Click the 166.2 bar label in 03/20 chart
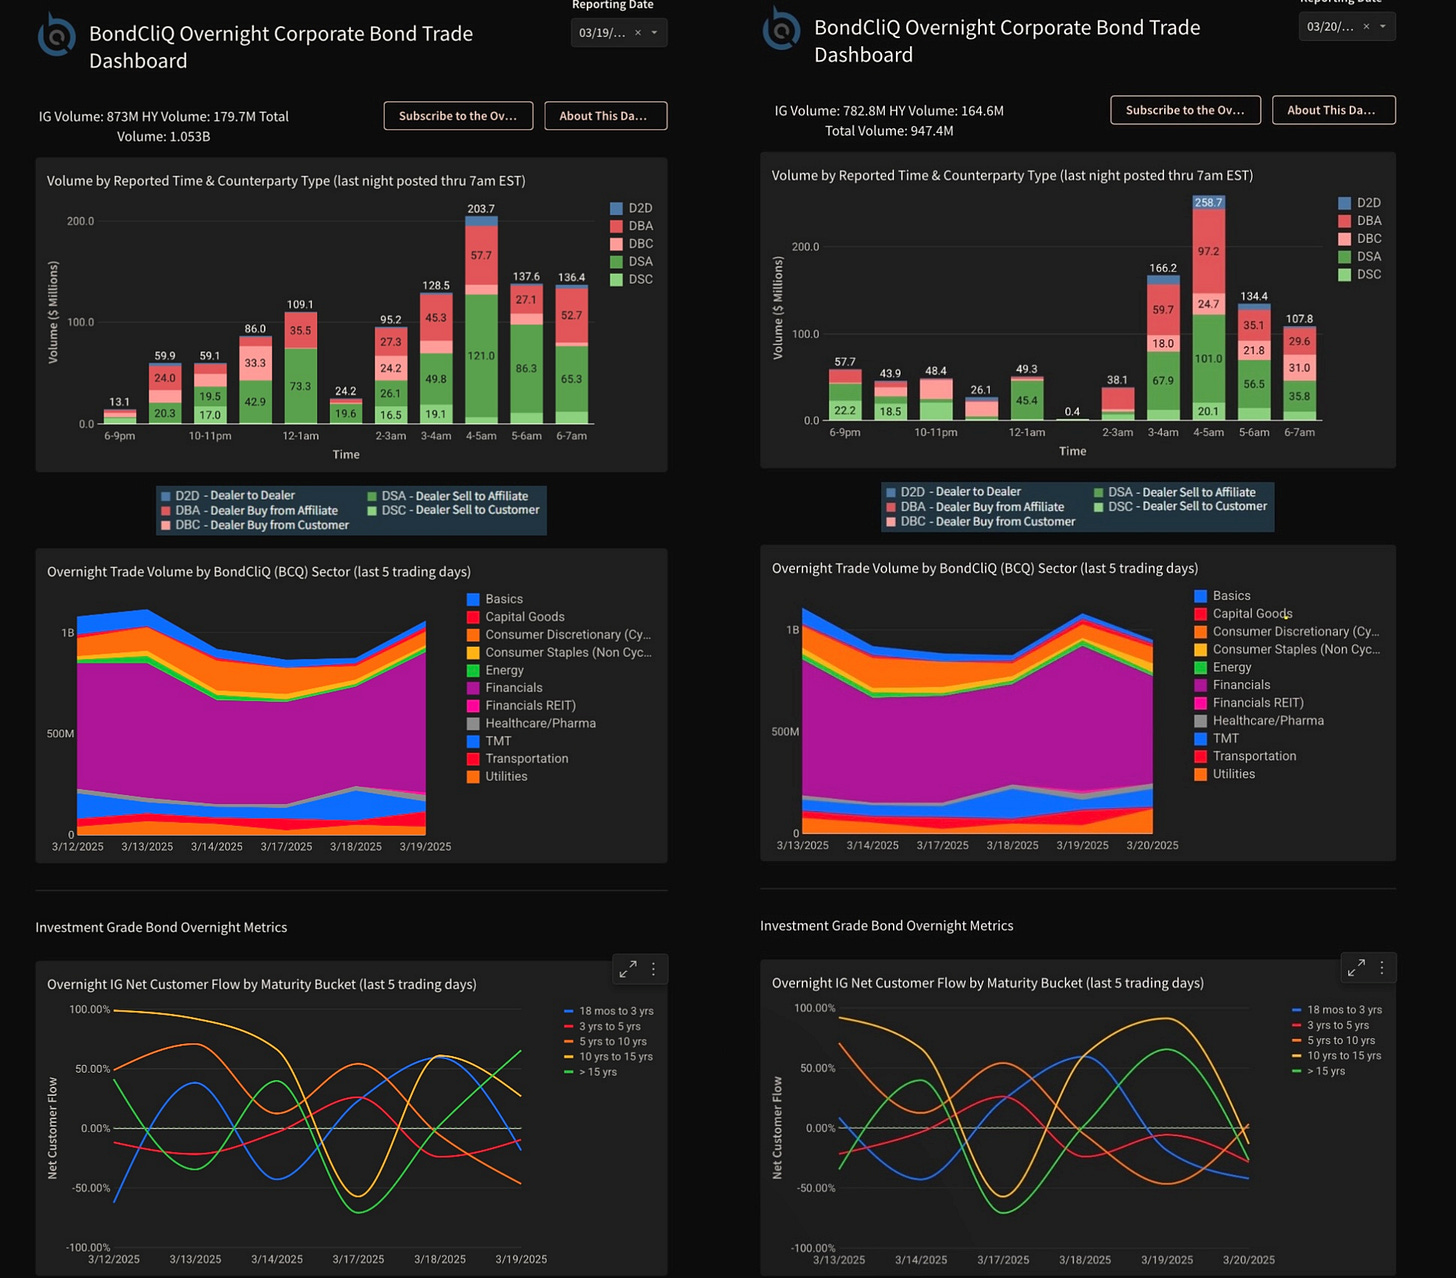Image resolution: width=1456 pixels, height=1278 pixels. 1163,268
